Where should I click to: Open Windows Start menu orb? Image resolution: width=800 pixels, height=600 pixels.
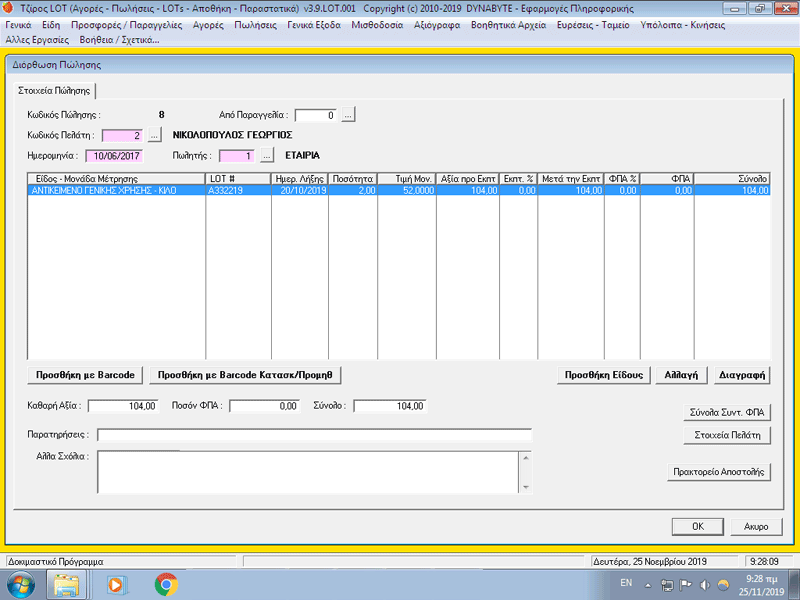(21, 585)
